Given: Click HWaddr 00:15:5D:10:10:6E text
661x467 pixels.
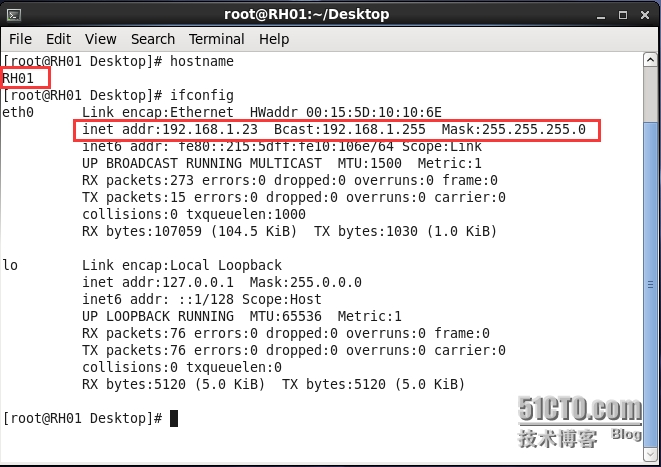Looking at the screenshot, I should [x=345, y=112].
